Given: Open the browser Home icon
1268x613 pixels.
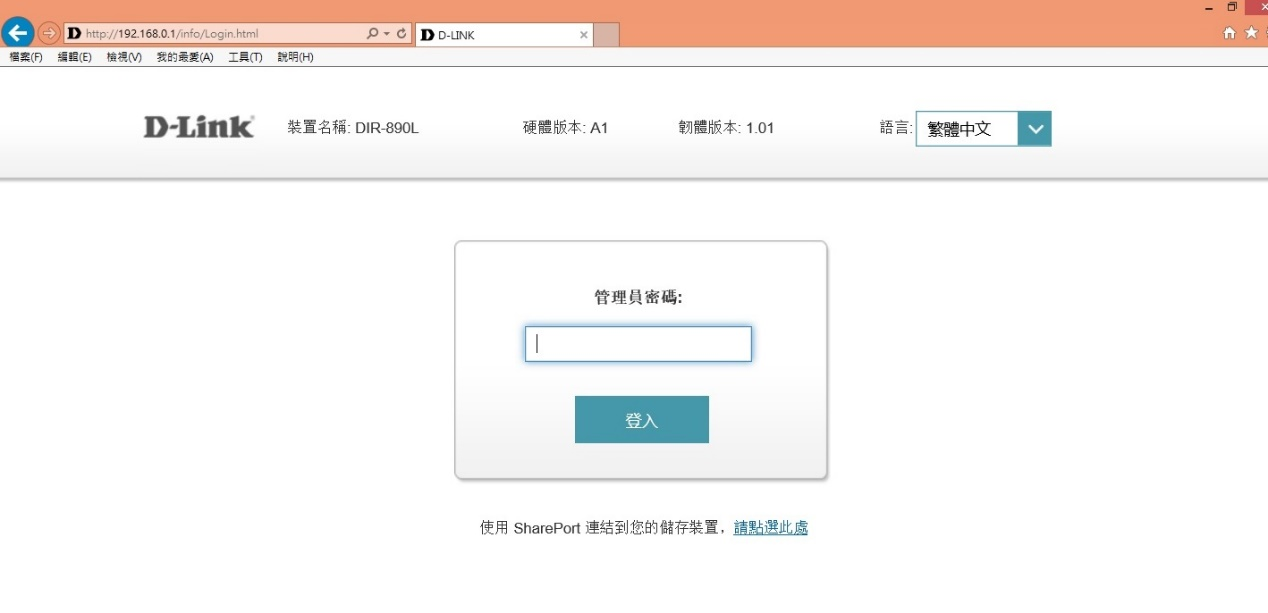Looking at the screenshot, I should coord(1230,33).
